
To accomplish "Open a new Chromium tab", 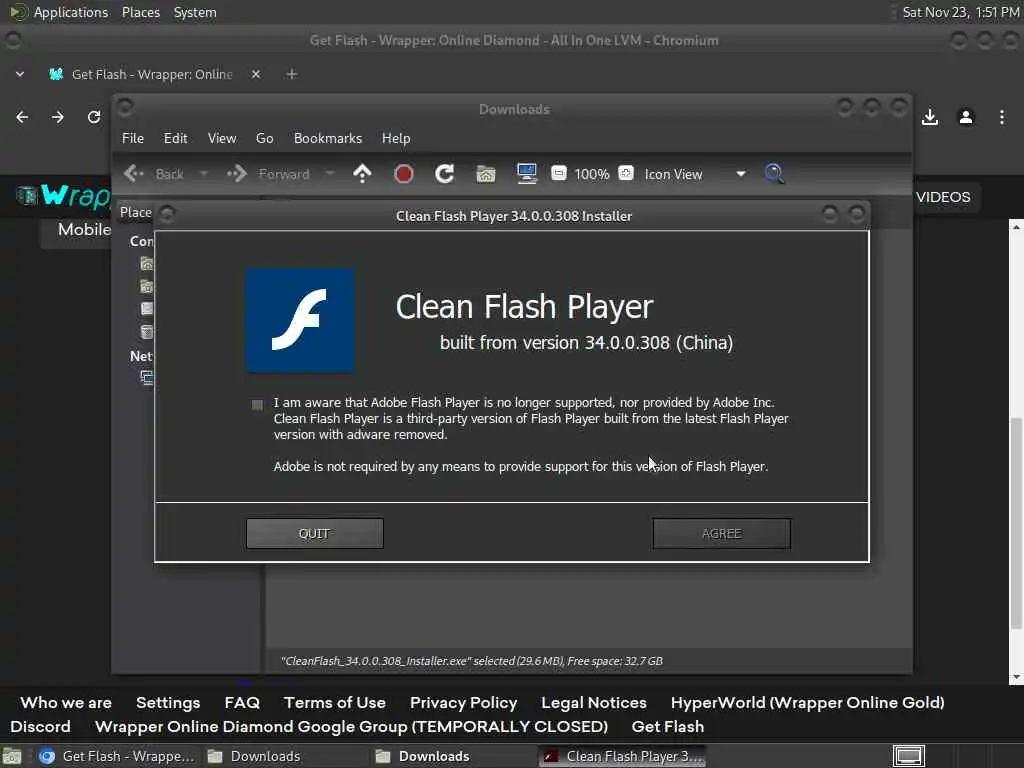I will (292, 74).
